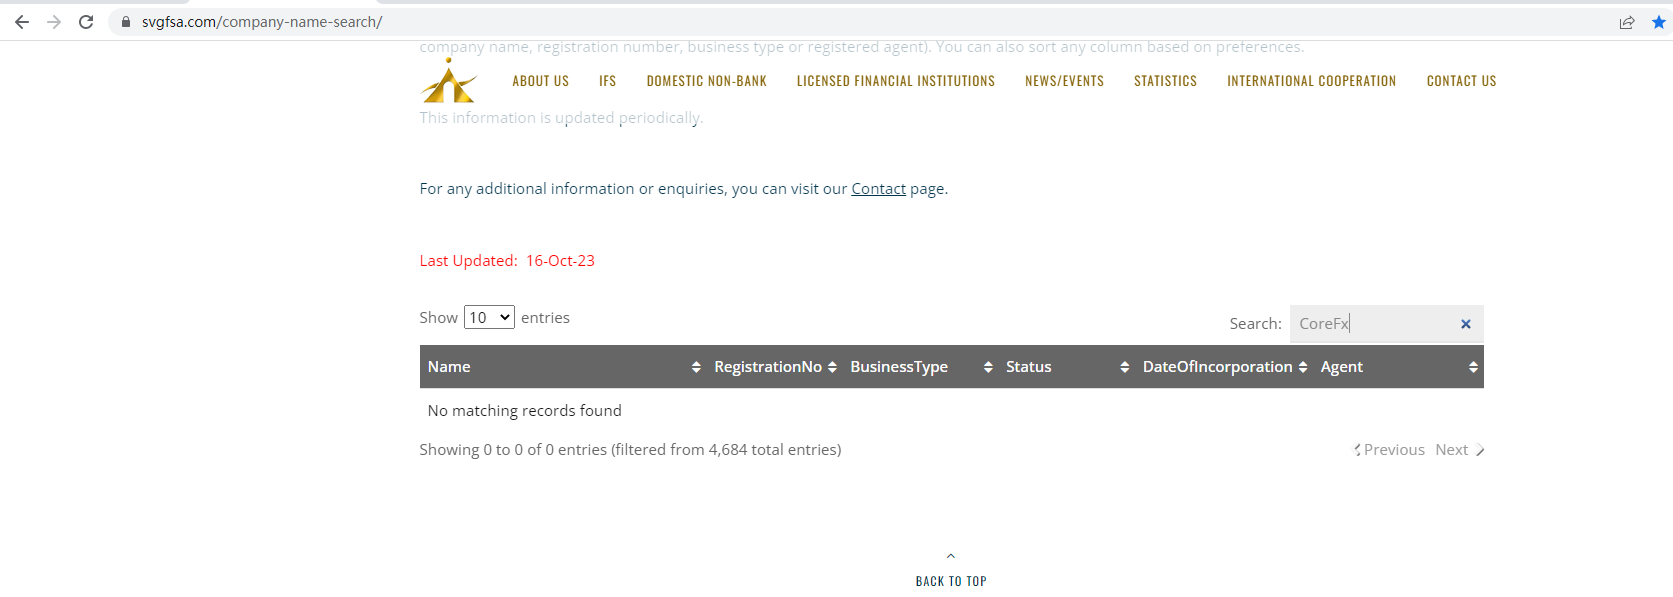The height and width of the screenshot is (597, 1673).
Task: Click the DateOfIncorporation header text
Action: pos(1217,367)
